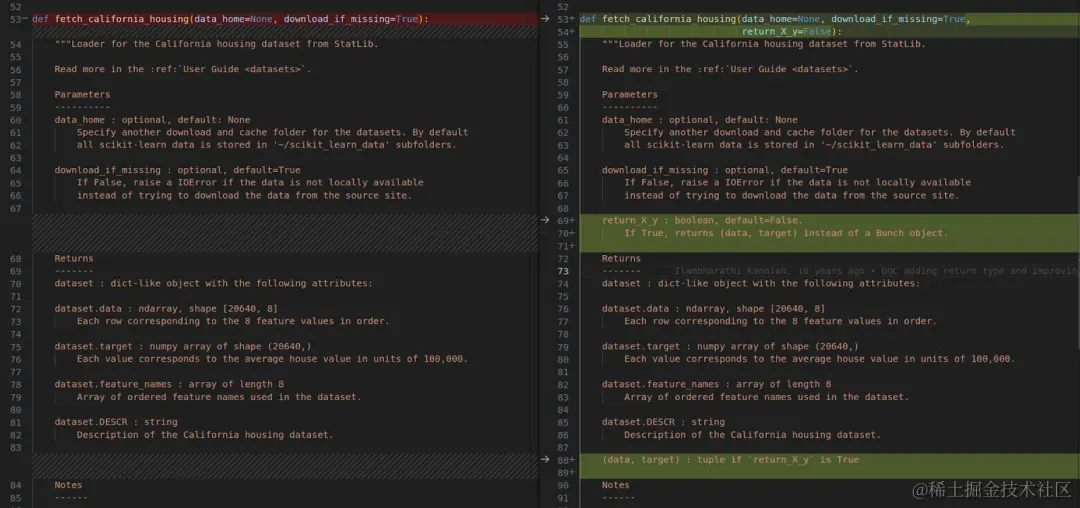The height and width of the screenshot is (508, 1080).
Task: Click 'If True, returns (data, target)' line
Action: pos(786,233)
